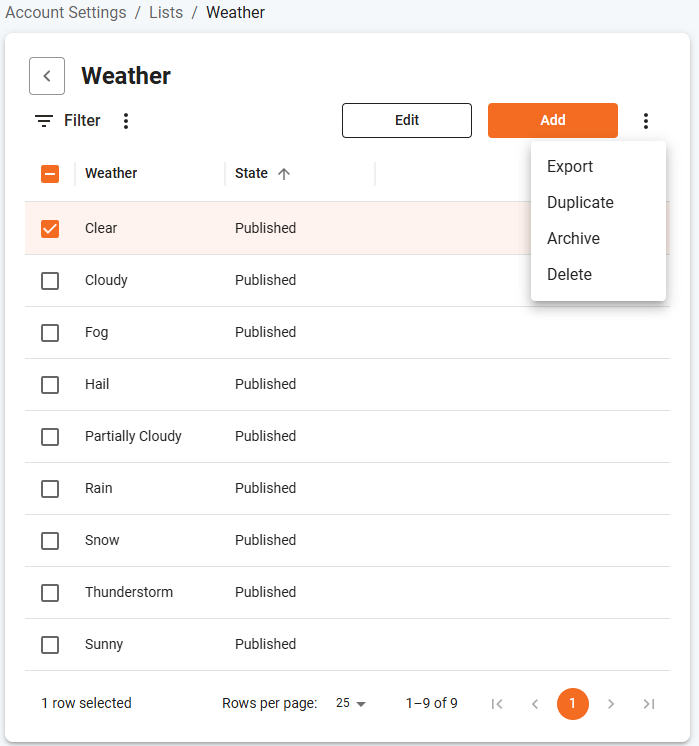The width and height of the screenshot is (699, 746).
Task: Click the three-dot menu beside Add button
Action: click(x=645, y=121)
